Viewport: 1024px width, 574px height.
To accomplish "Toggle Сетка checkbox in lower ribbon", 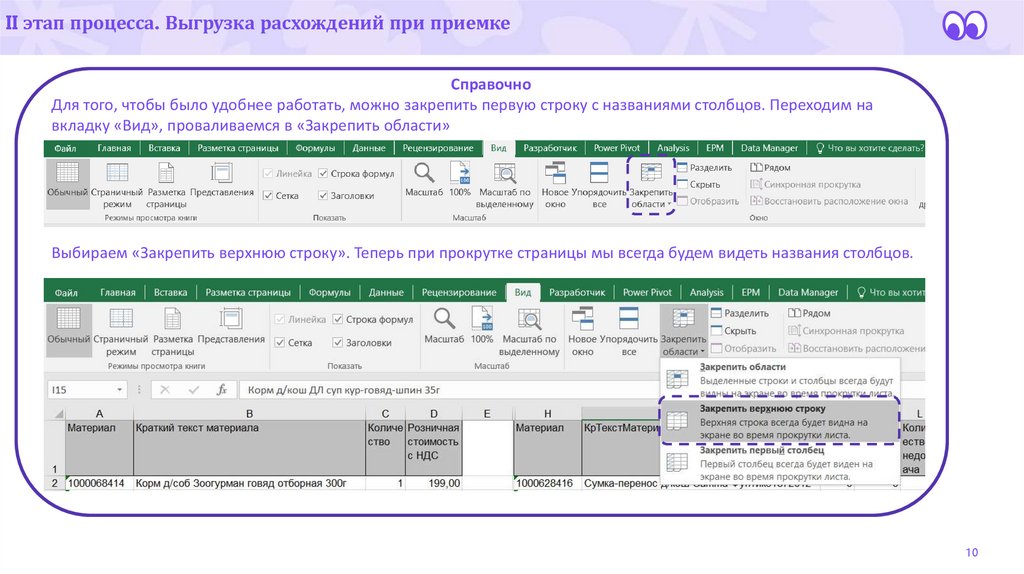I will pyautogui.click(x=280, y=343).
